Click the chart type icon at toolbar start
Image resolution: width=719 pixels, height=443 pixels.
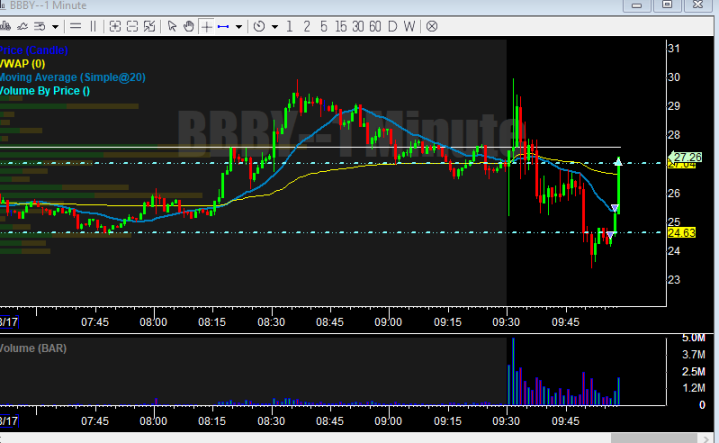coord(5,27)
